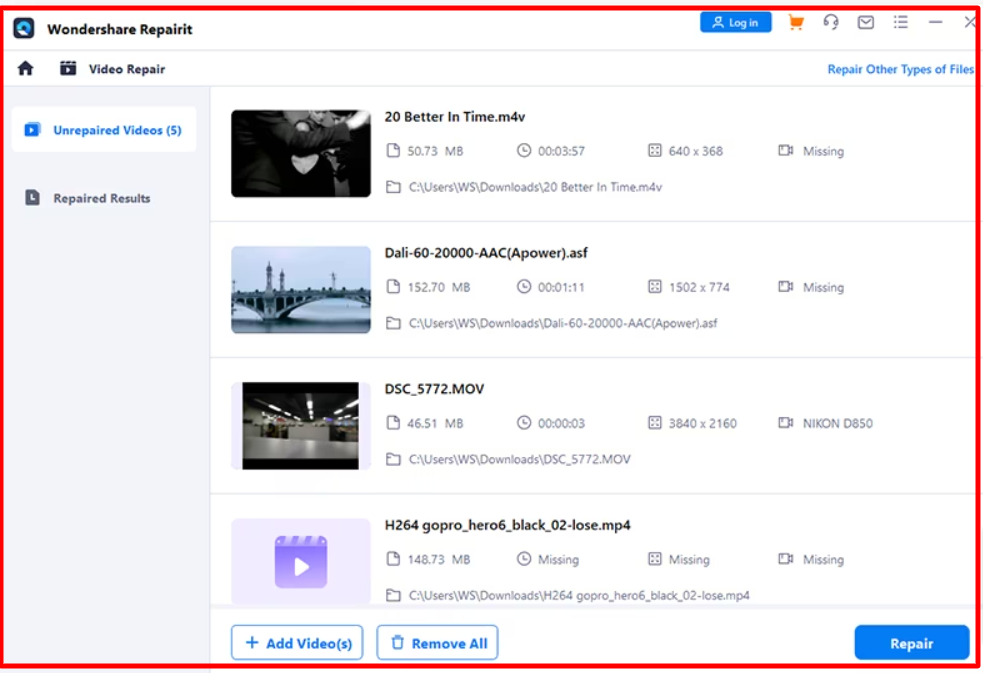Open Repair Other Types of Files link
This screenshot has height=673, width=983.
[x=900, y=70]
